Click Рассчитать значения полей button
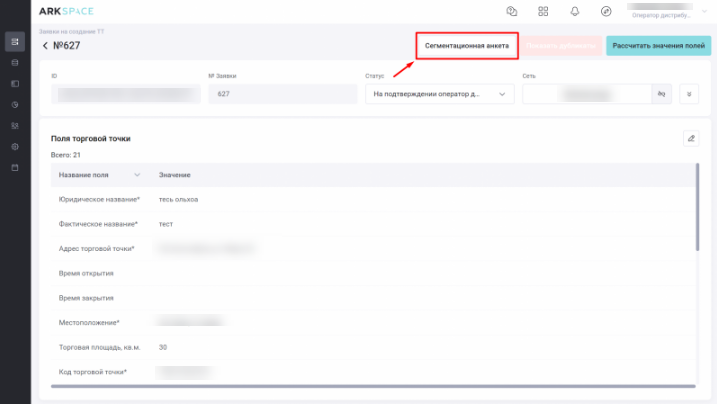Viewport: 717px width, 407px height. tap(658, 46)
